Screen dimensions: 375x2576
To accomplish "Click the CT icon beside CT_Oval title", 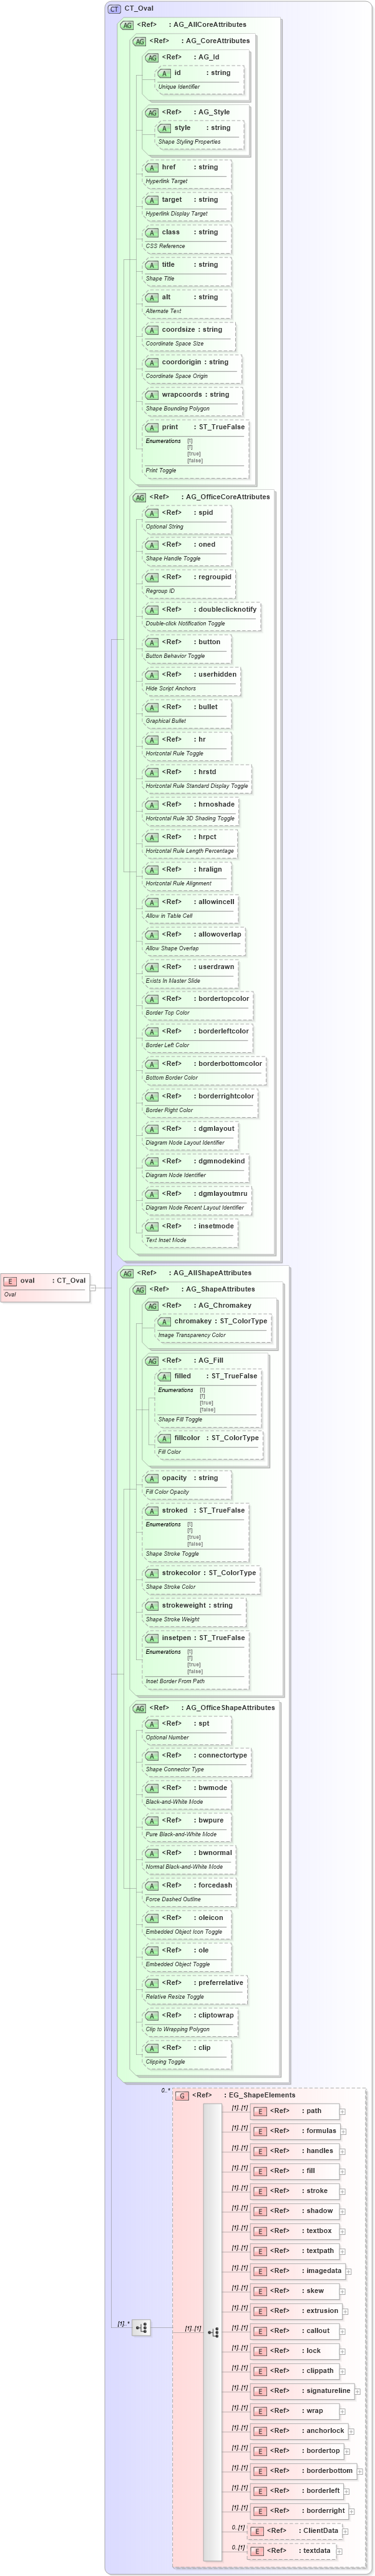I will (x=114, y=8).
